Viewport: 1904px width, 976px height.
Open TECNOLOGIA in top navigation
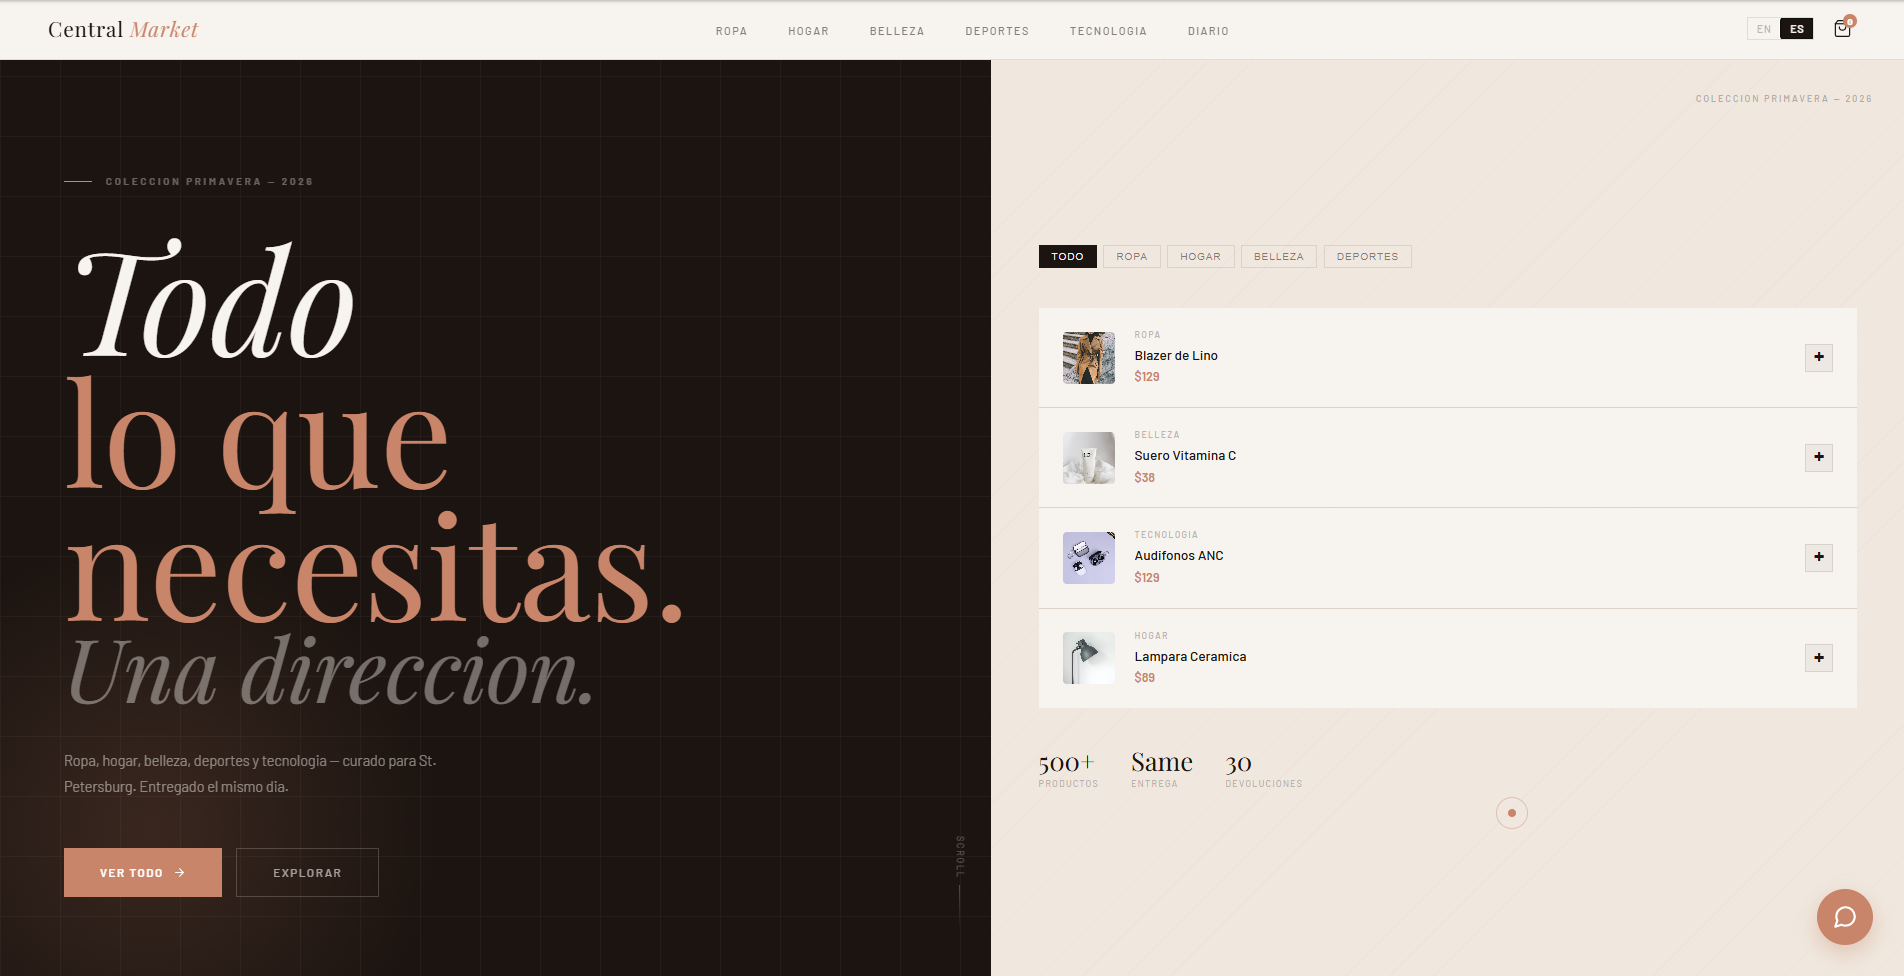(x=1108, y=31)
